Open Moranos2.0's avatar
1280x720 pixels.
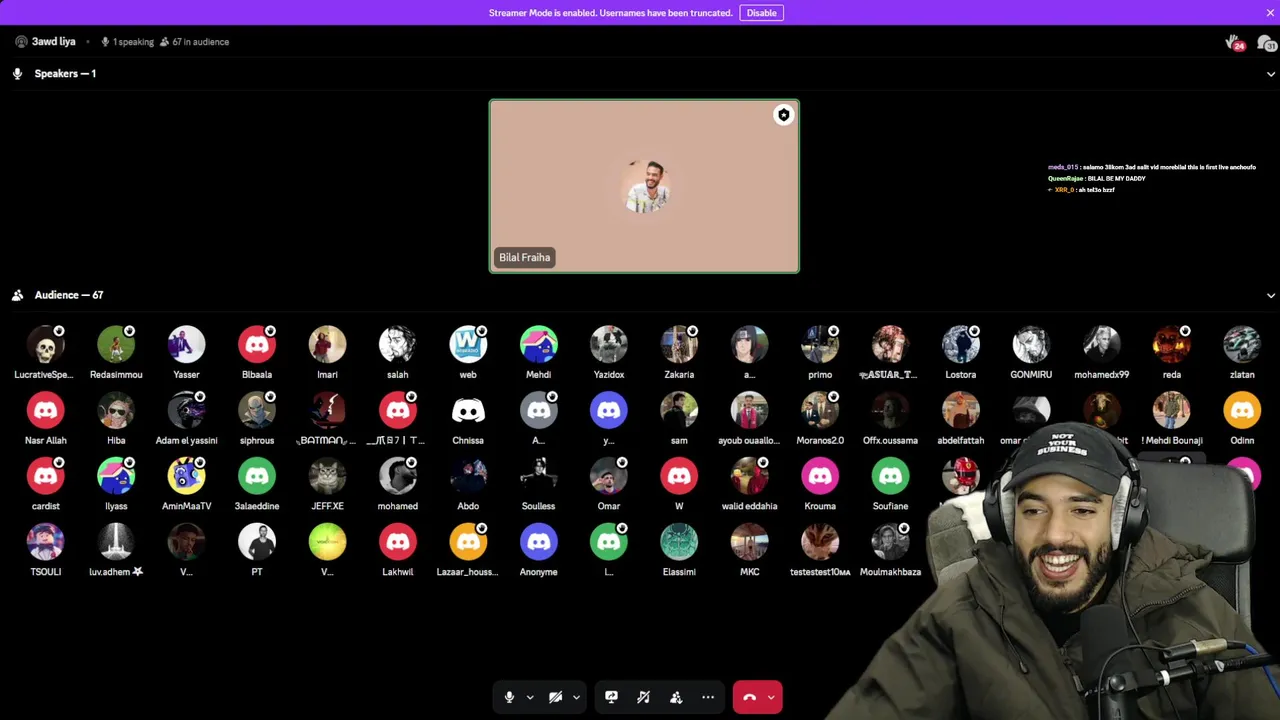pyautogui.click(x=820, y=410)
